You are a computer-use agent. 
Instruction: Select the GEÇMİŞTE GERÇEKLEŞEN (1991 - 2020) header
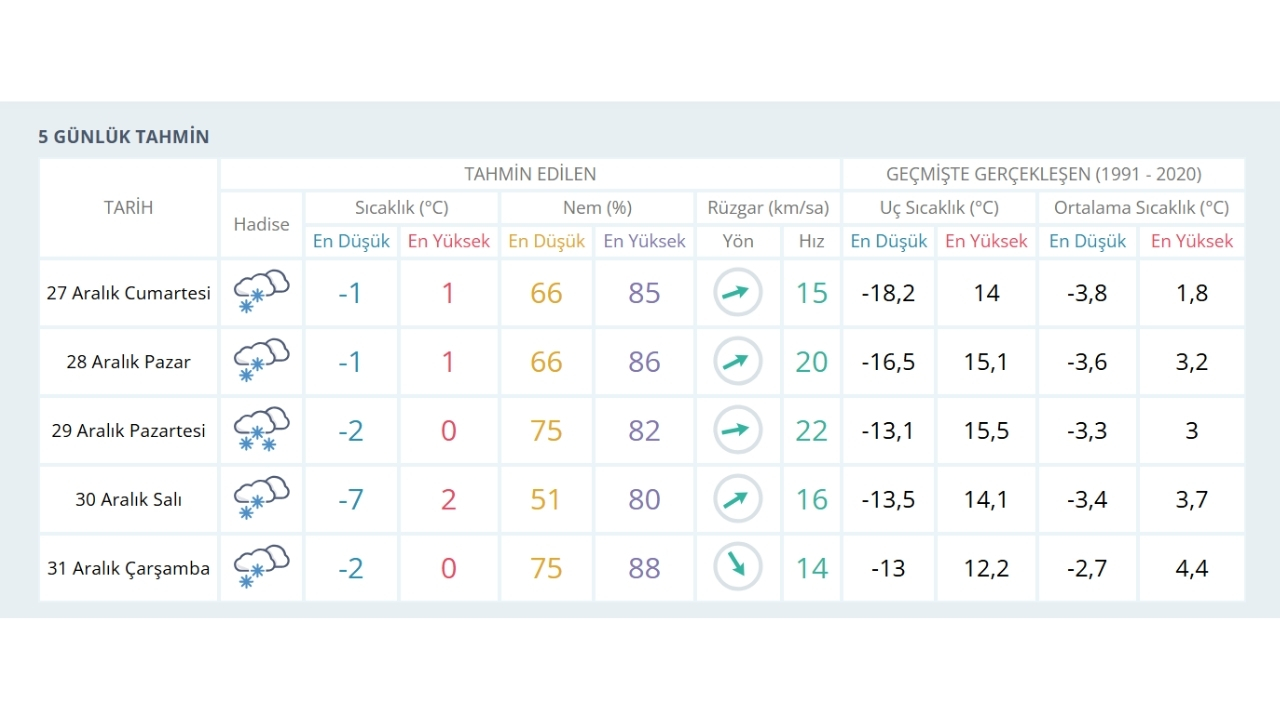(x=1043, y=174)
